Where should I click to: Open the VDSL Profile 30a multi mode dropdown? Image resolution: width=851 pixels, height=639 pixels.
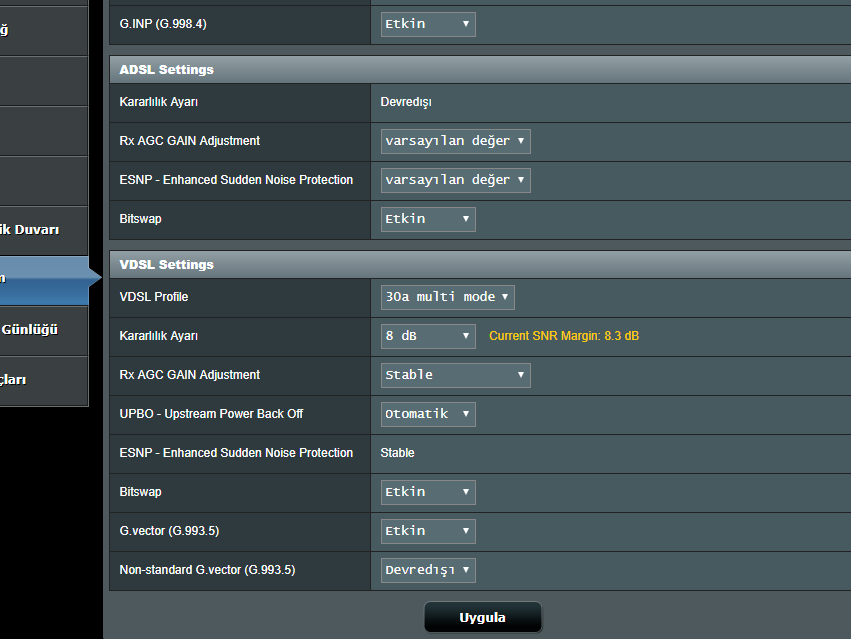[447, 297]
